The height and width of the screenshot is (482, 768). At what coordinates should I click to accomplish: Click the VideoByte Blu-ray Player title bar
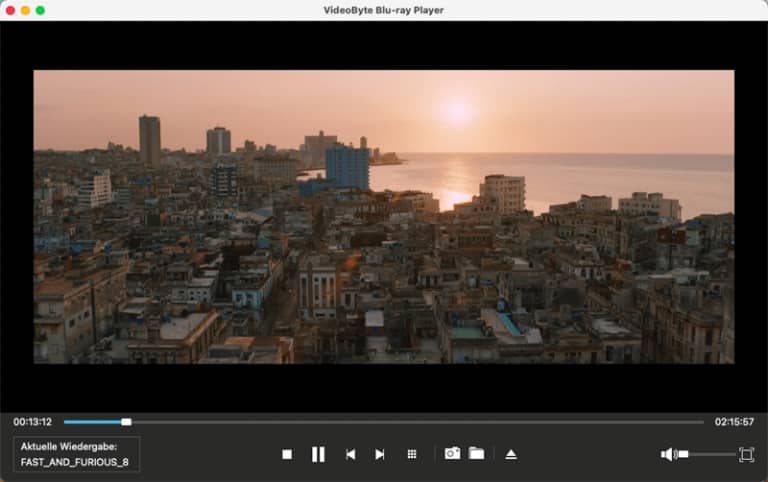tap(384, 10)
